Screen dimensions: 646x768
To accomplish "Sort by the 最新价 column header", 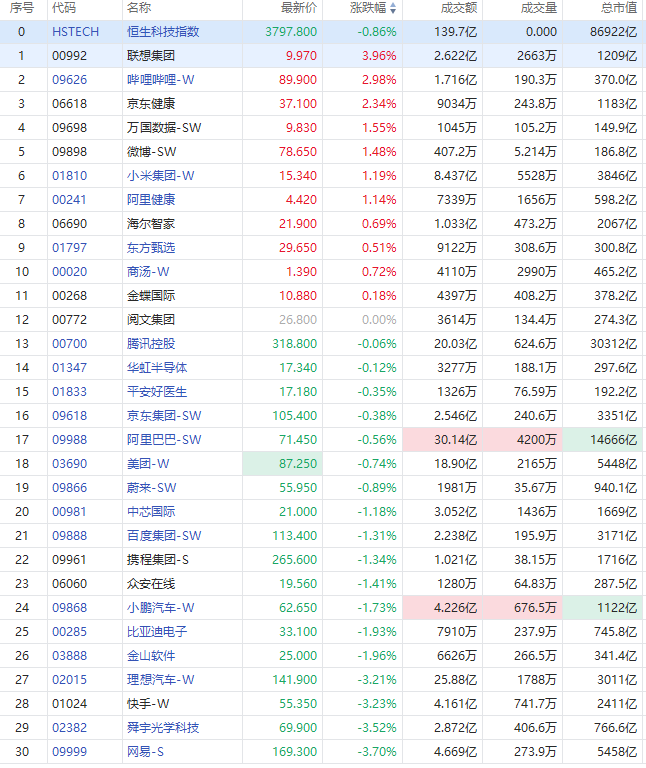I will click(x=299, y=8).
